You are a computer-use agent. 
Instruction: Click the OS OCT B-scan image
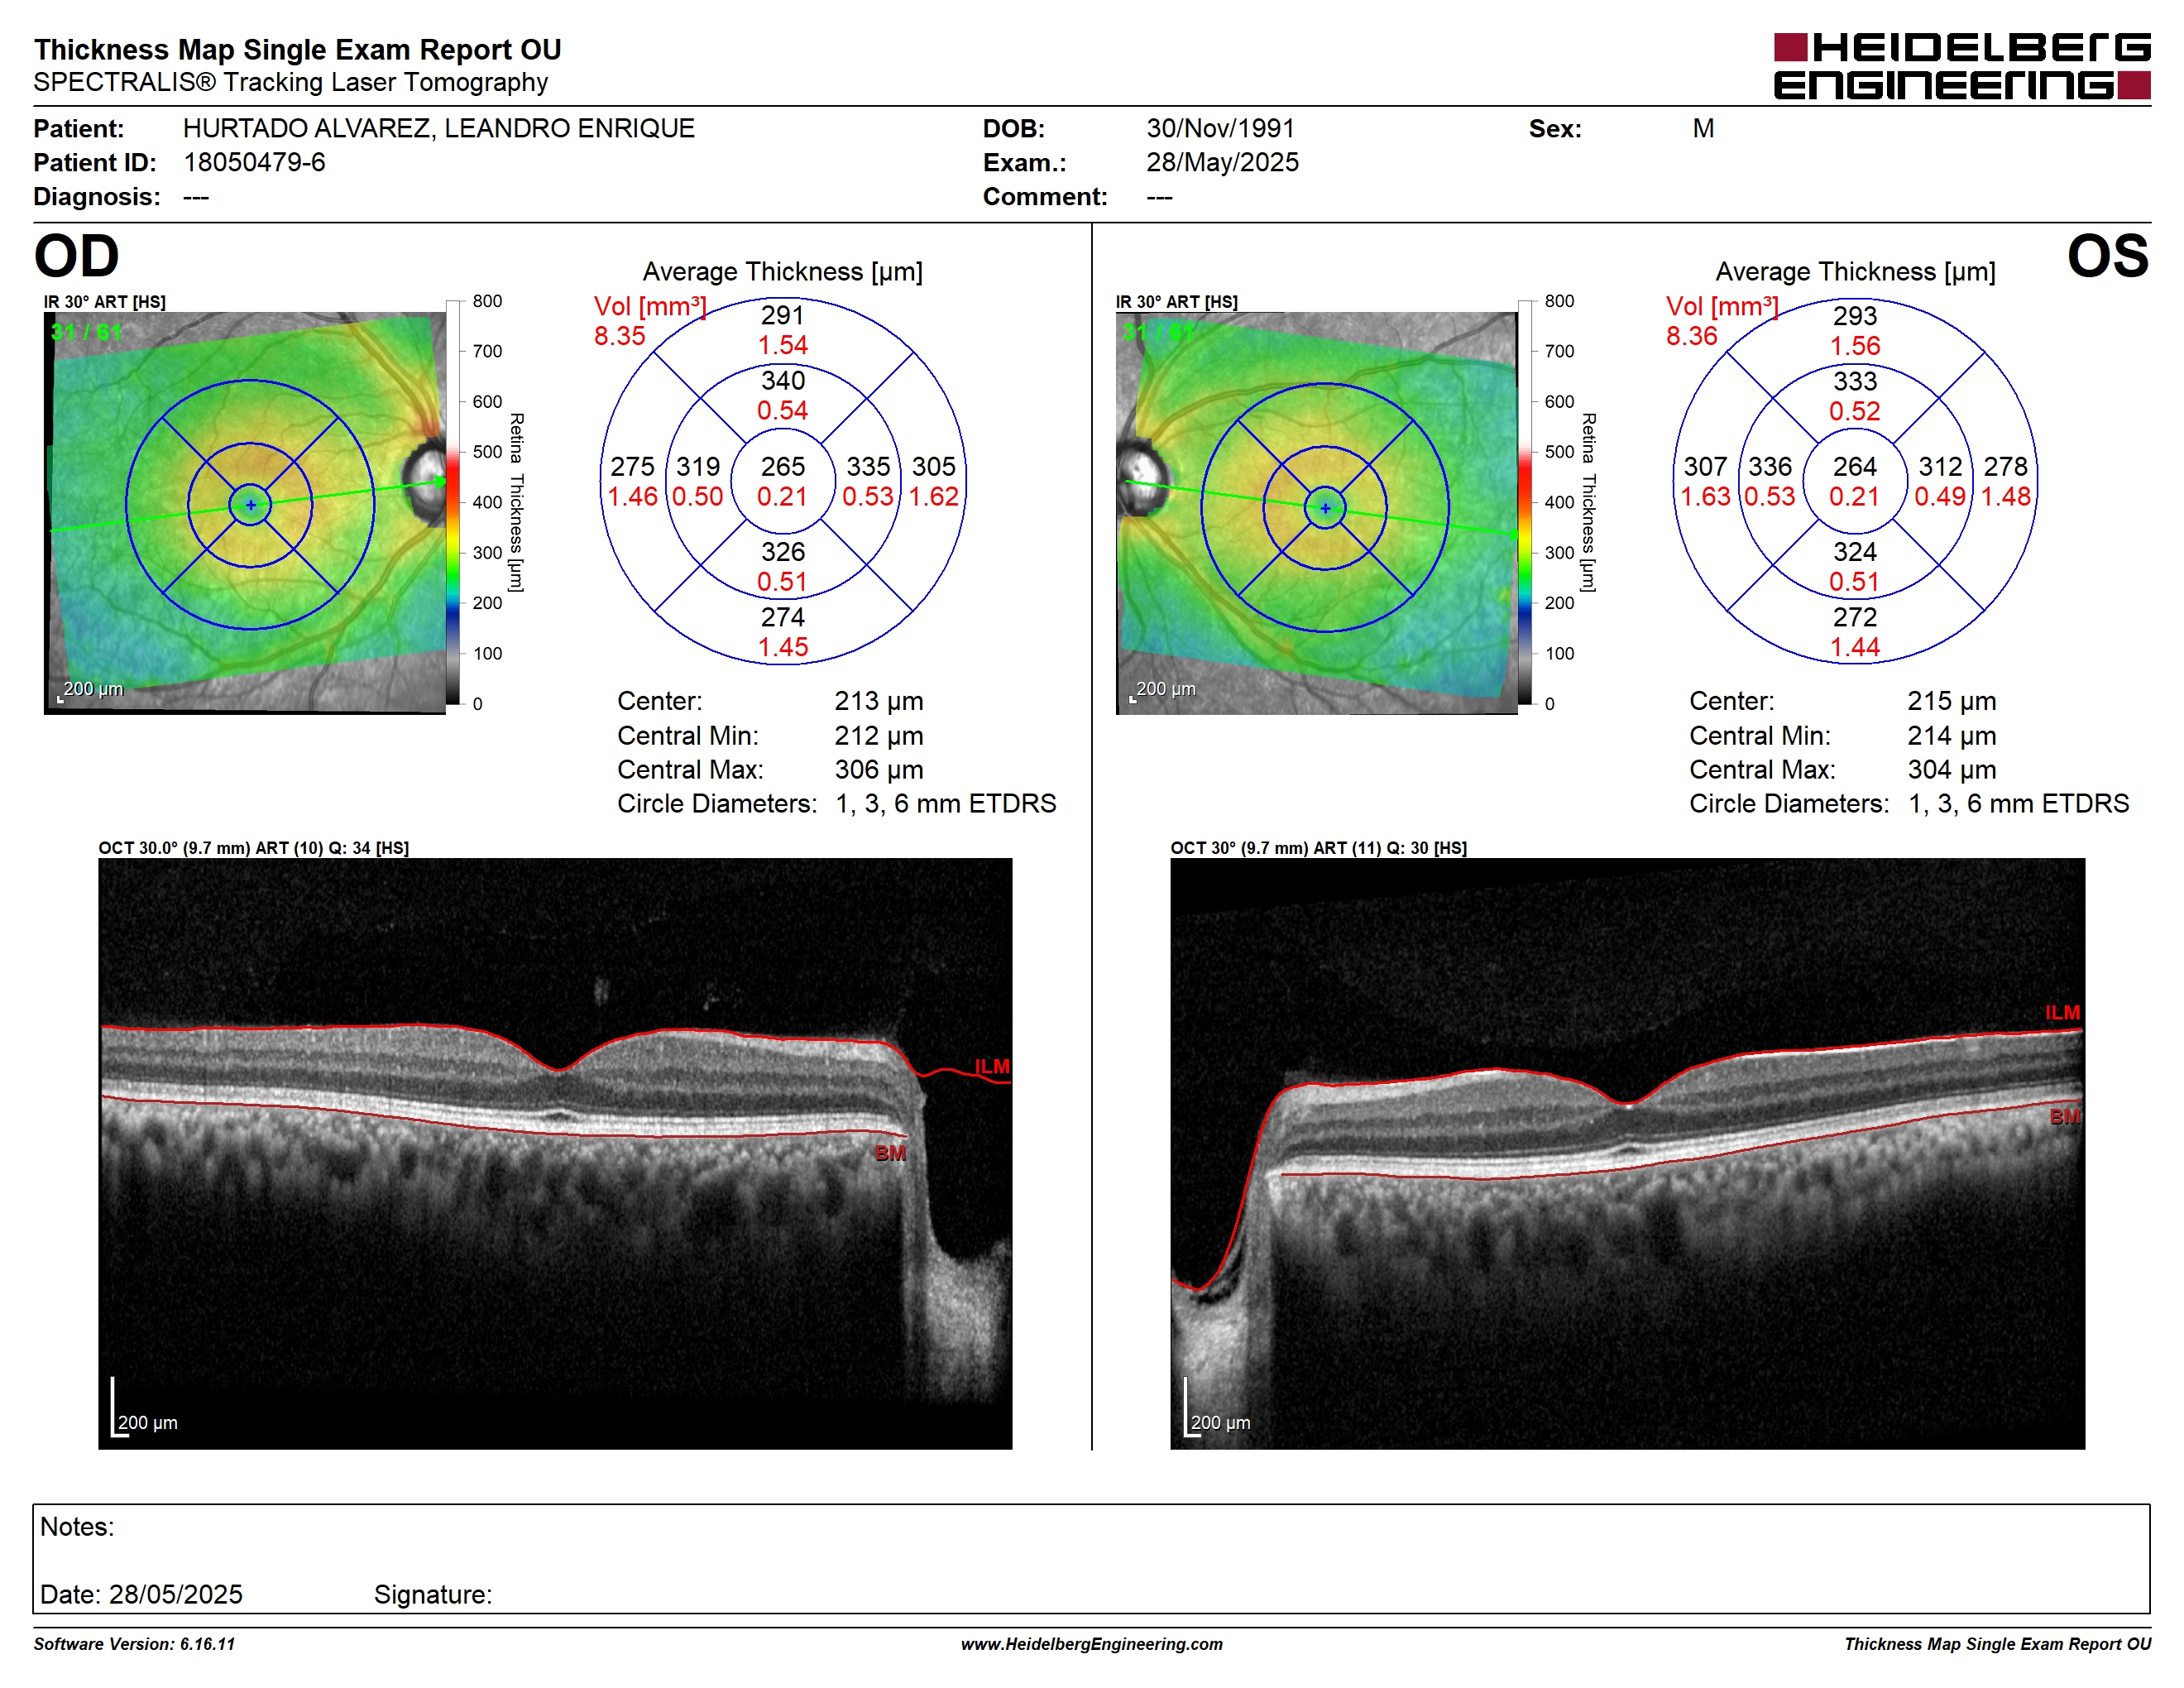click(x=1627, y=1153)
